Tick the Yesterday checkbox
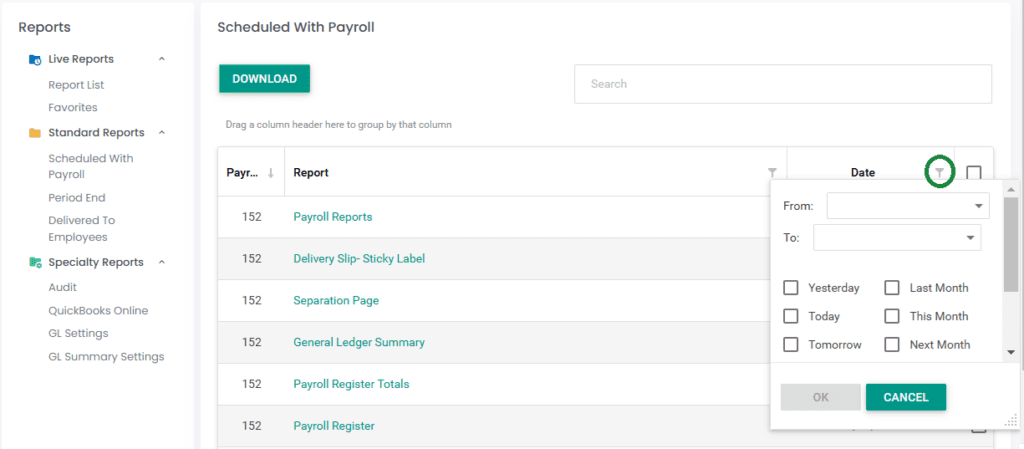This screenshot has height=449, width=1024. click(791, 288)
